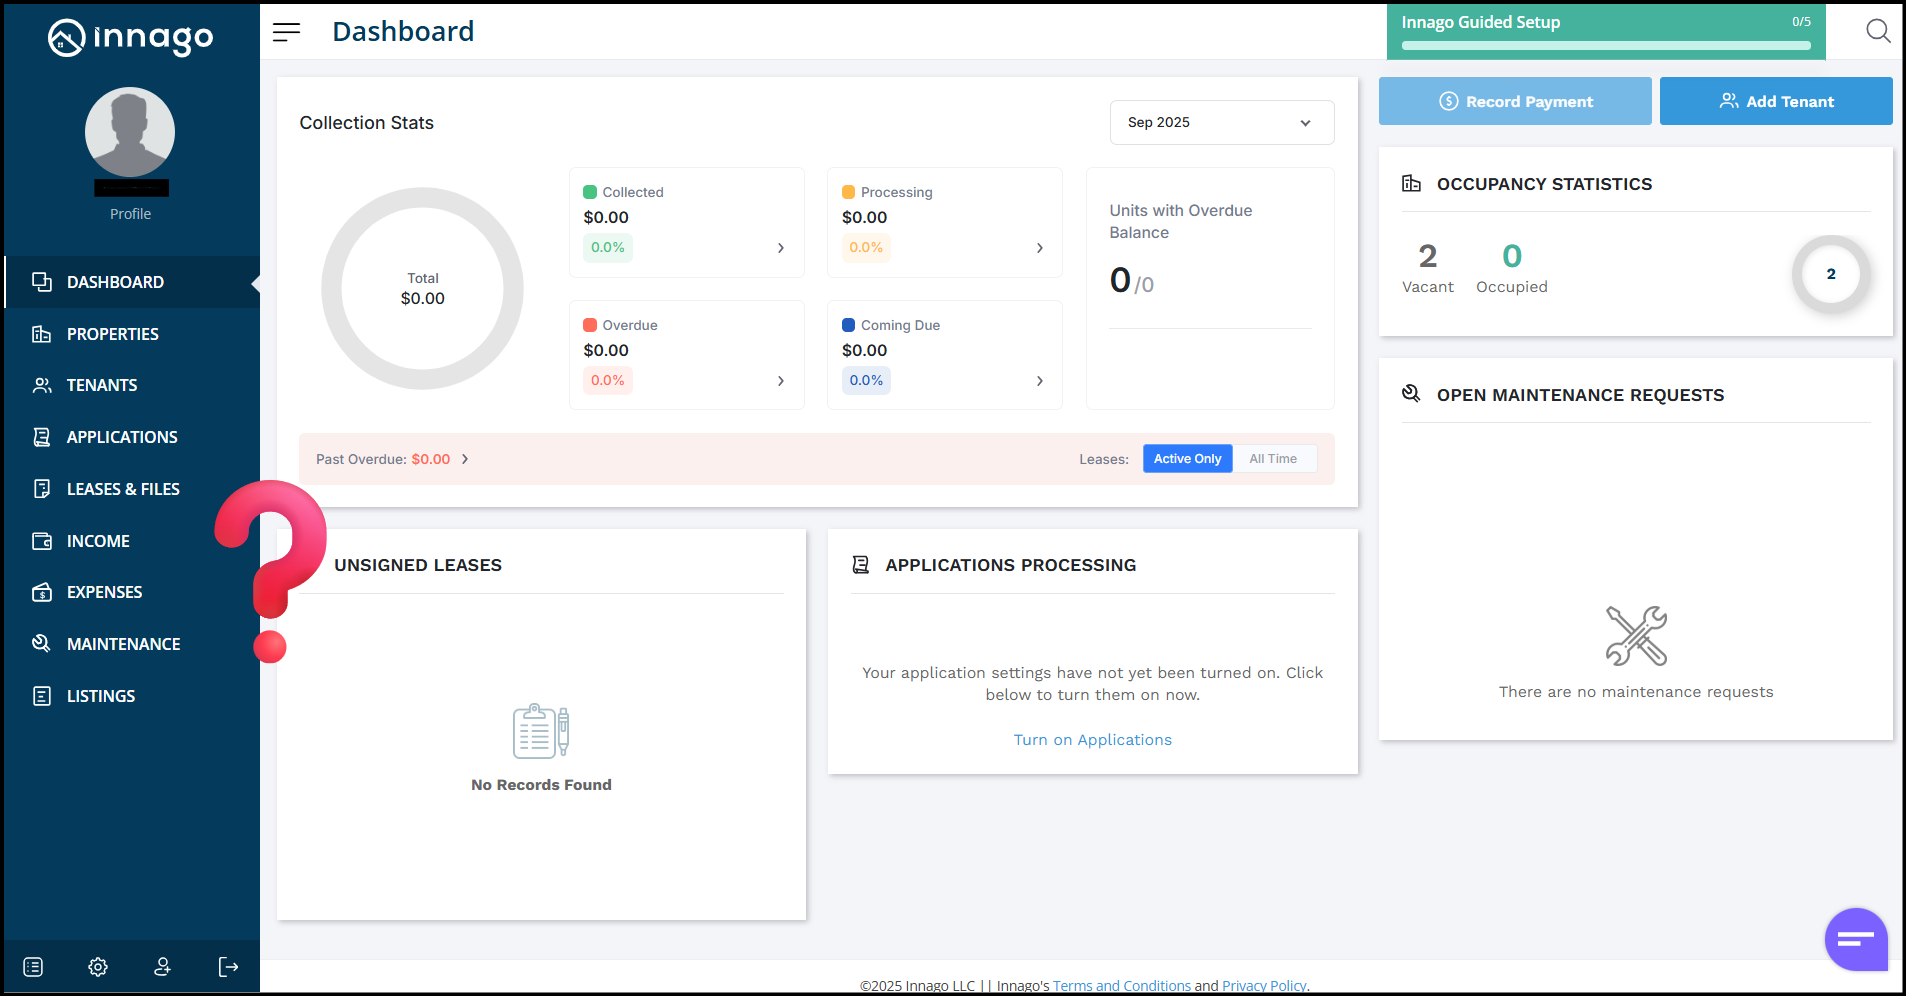Click the Record Payment button
The width and height of the screenshot is (1906, 996).
click(1514, 101)
